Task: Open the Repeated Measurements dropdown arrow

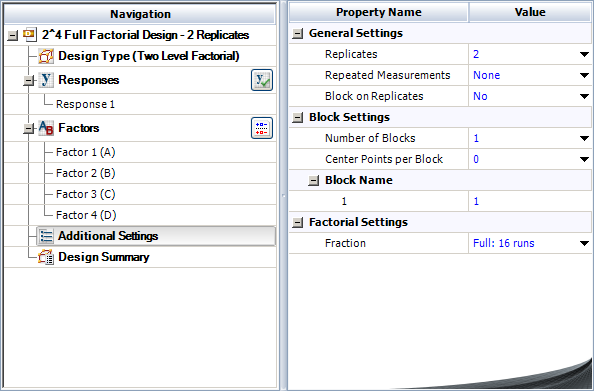Action: (584, 75)
